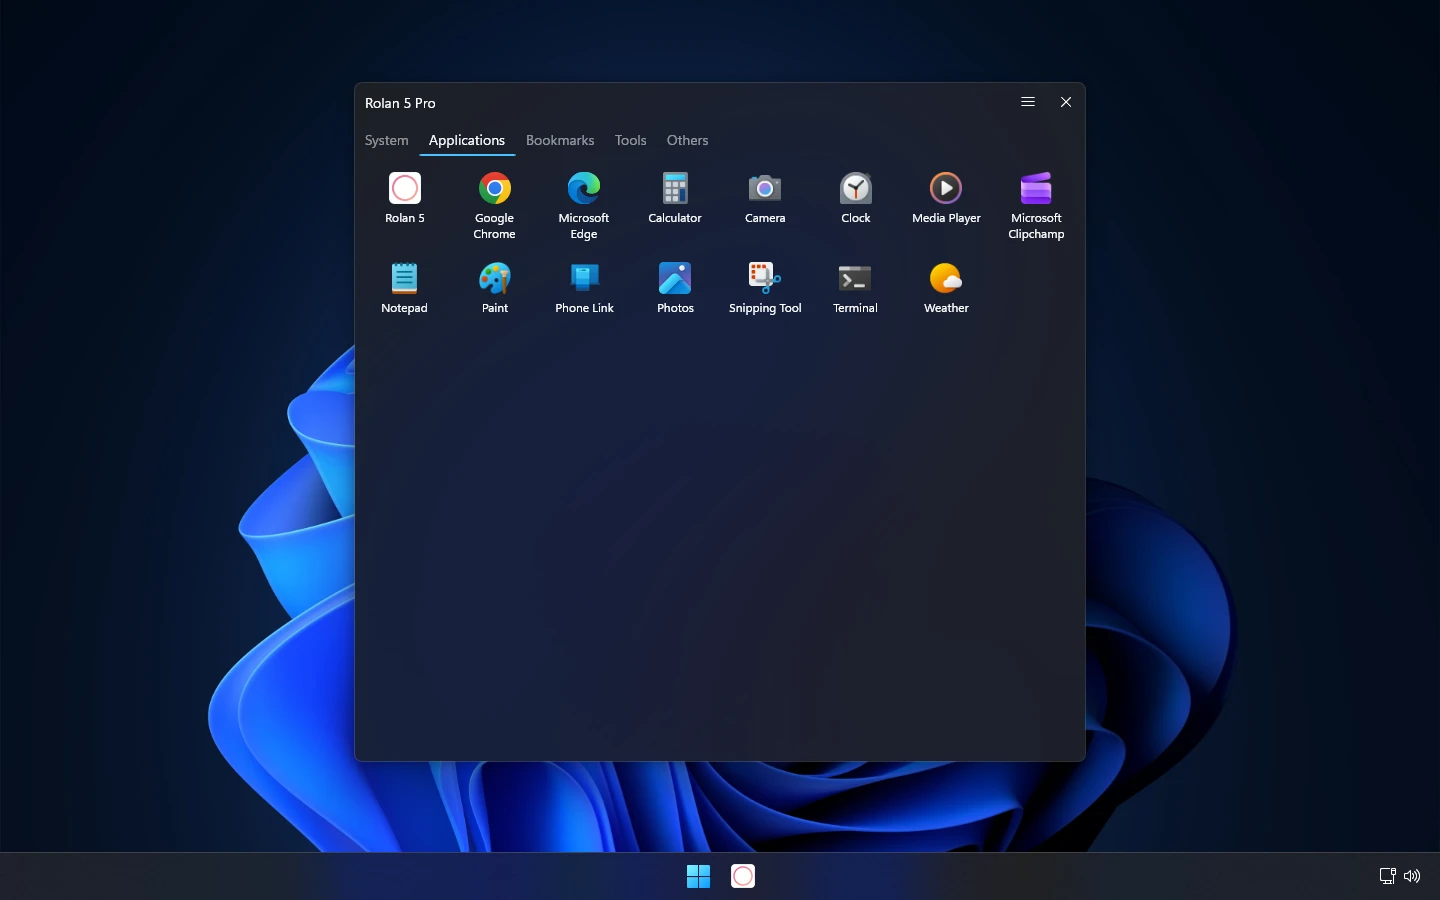Open the Weather app

[946, 288]
